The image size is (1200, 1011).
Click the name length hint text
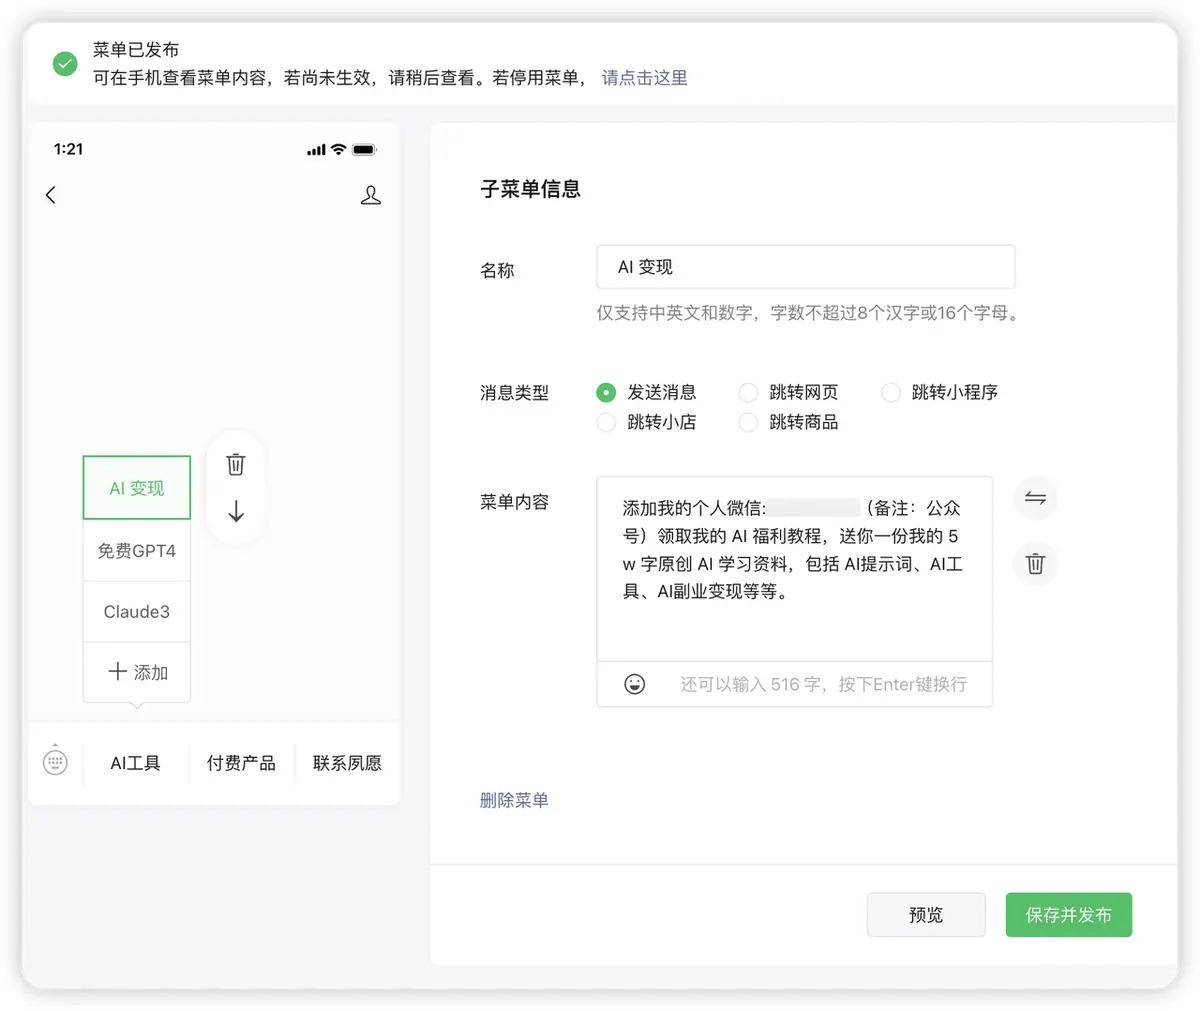tap(808, 313)
